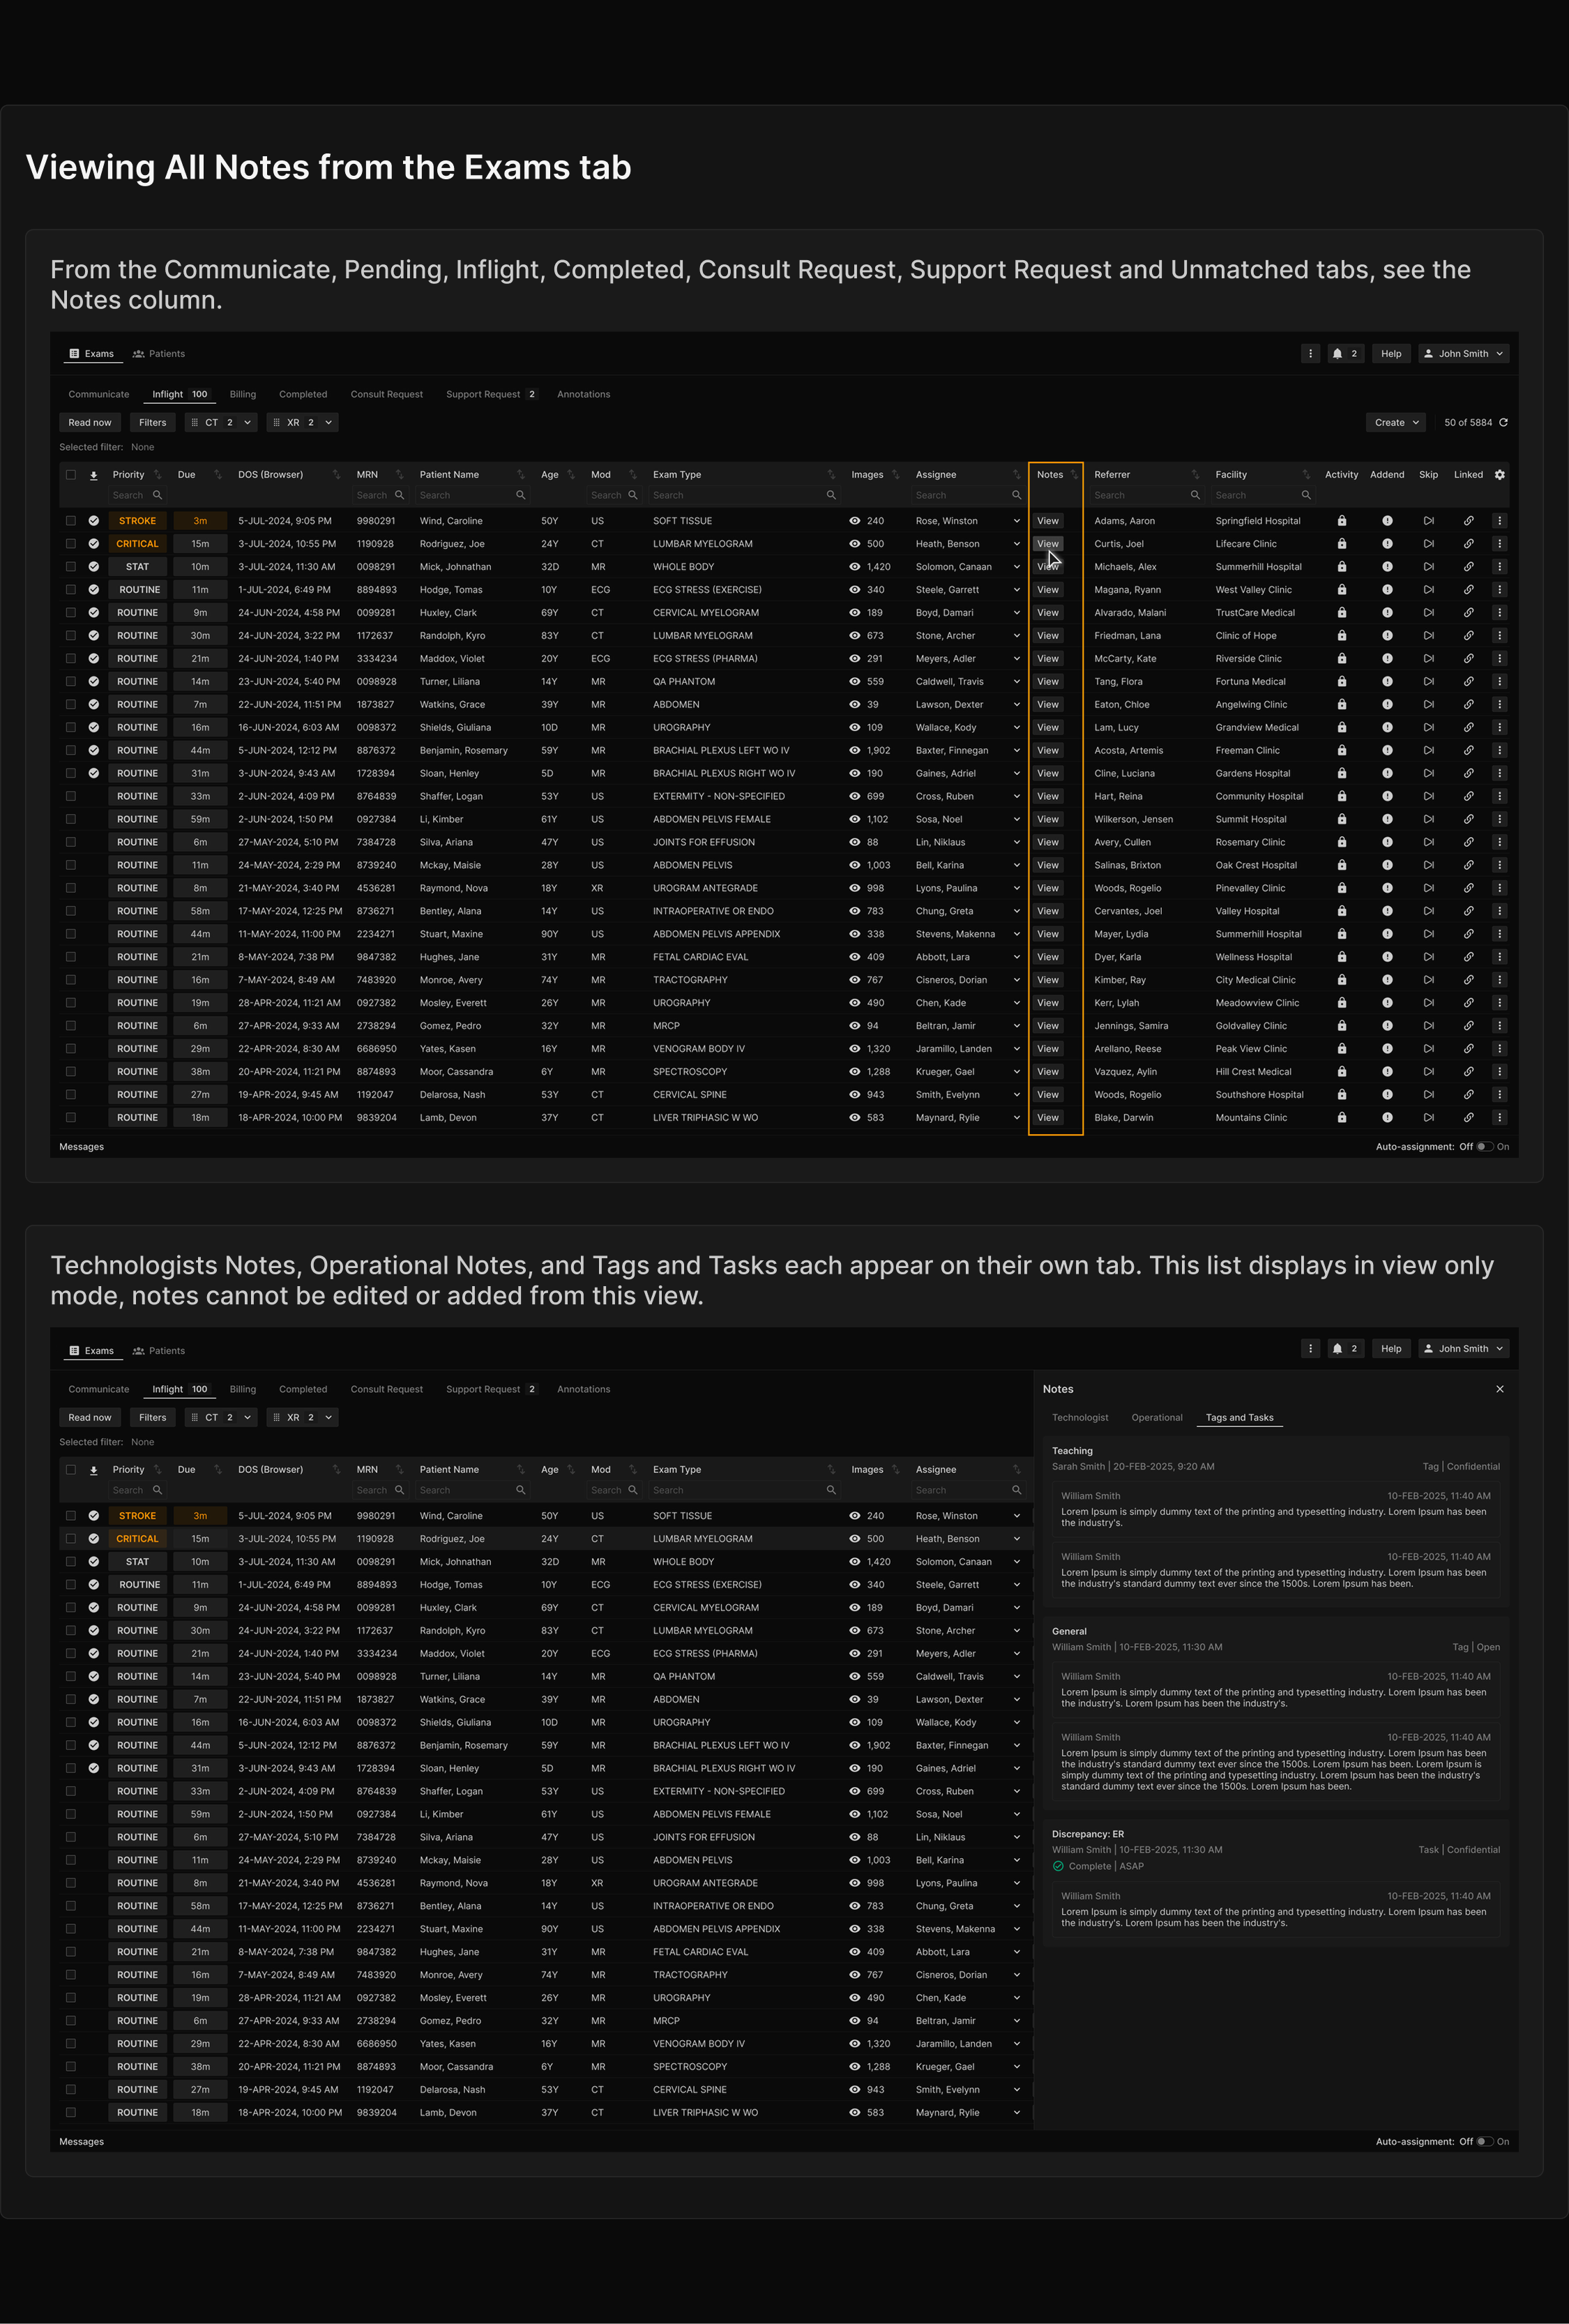
Task: Open the three-dot menu for Mountains Clinic row
Action: 1499,1118
